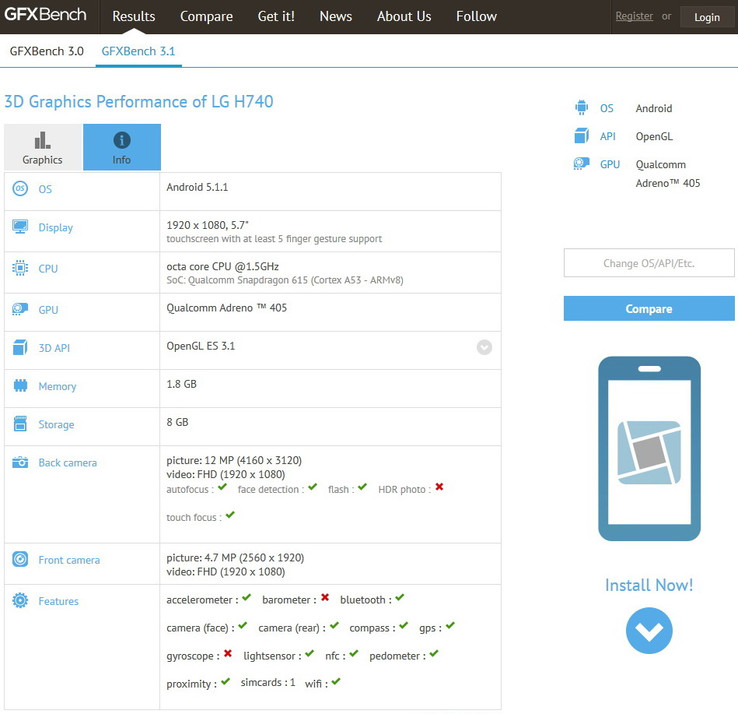Click the GPU label in table
The width and height of the screenshot is (738, 714).
pos(48,310)
